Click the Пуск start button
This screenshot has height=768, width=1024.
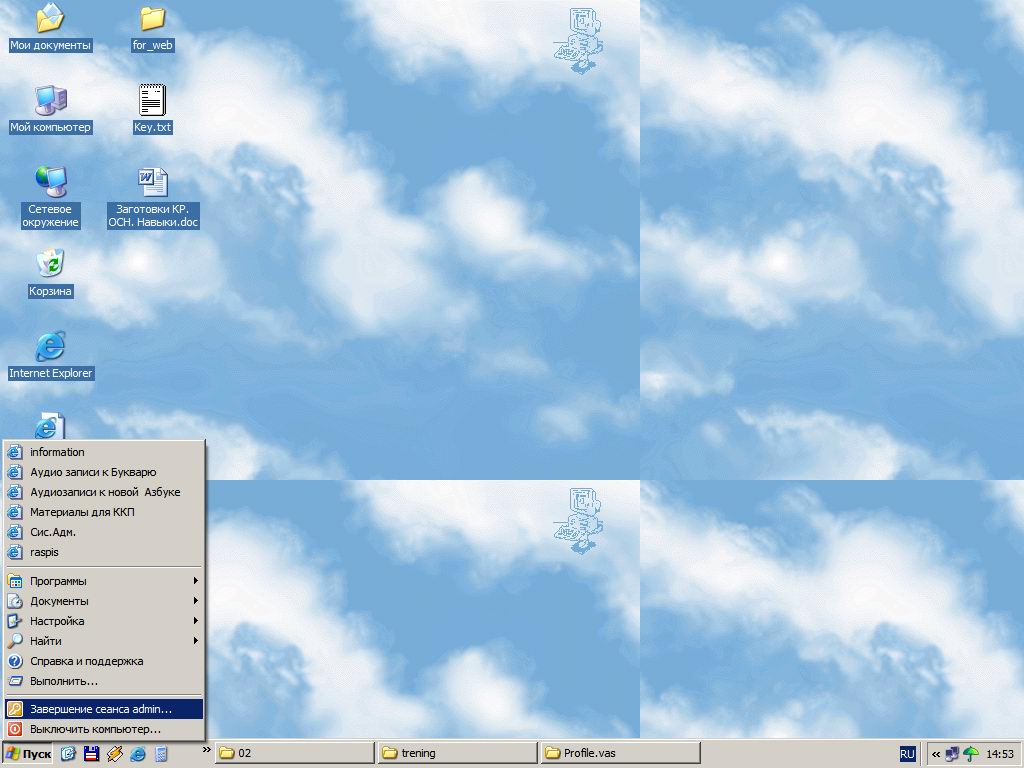[x=28, y=754]
